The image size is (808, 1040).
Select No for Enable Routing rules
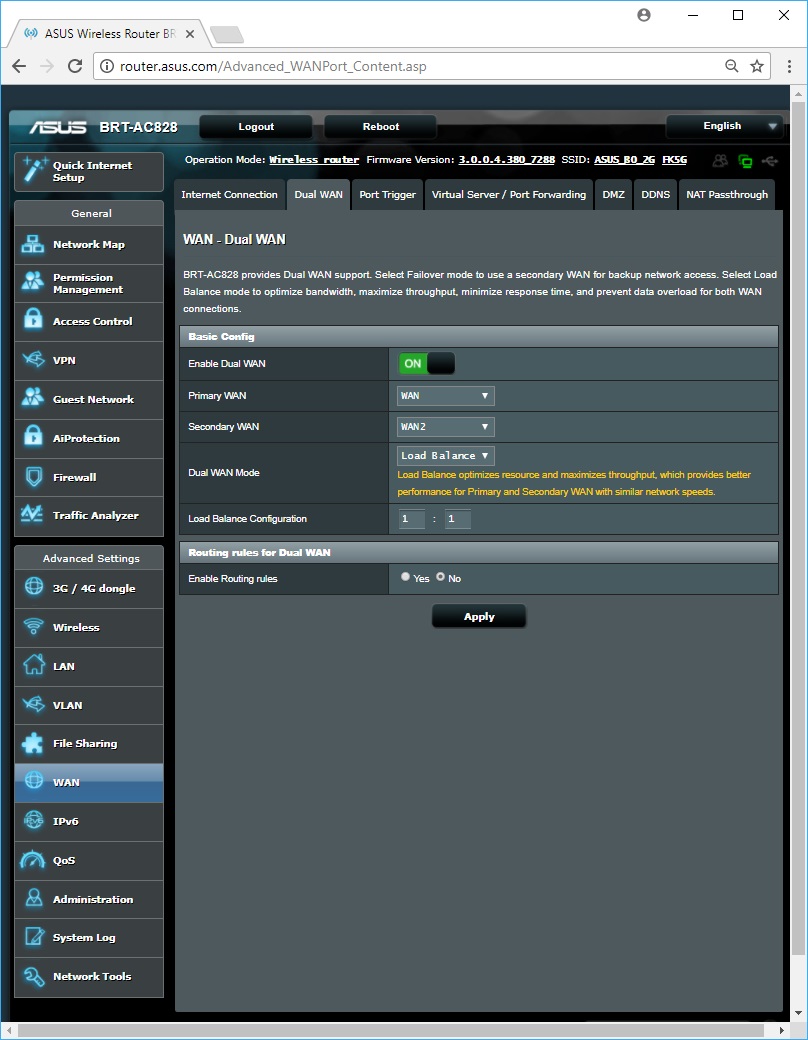point(440,577)
